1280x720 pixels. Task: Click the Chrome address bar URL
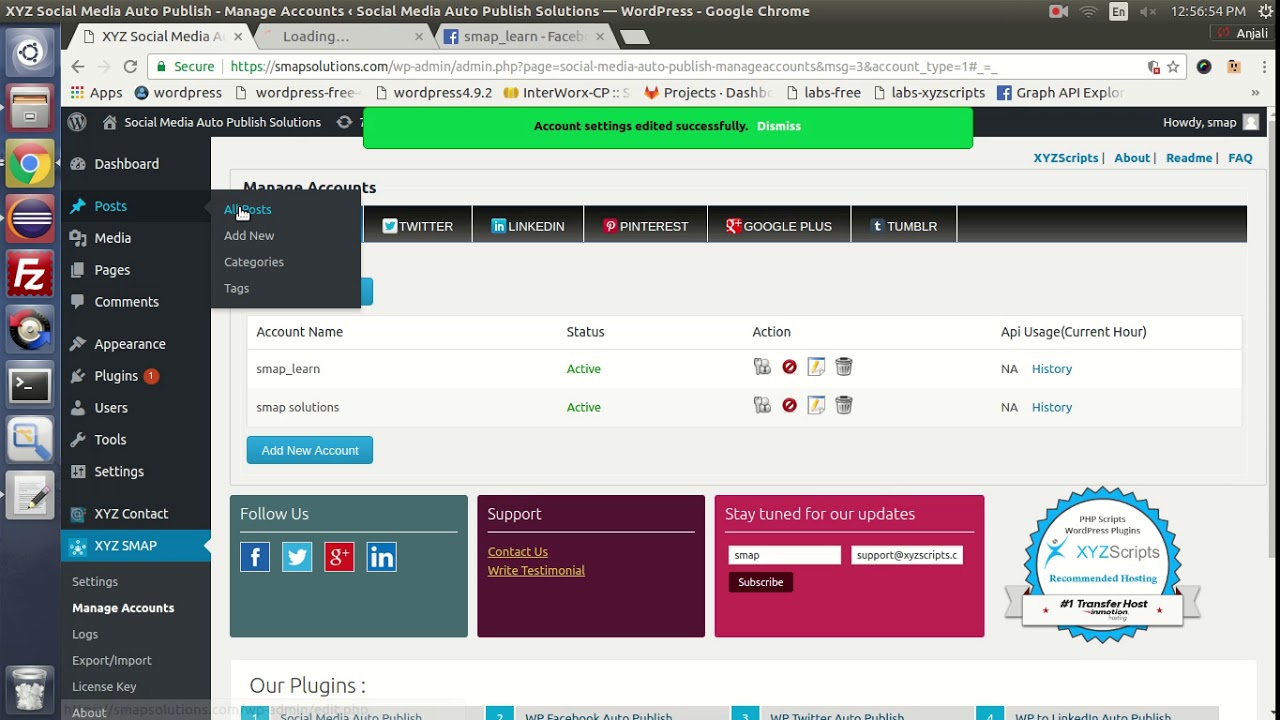[x=613, y=67]
